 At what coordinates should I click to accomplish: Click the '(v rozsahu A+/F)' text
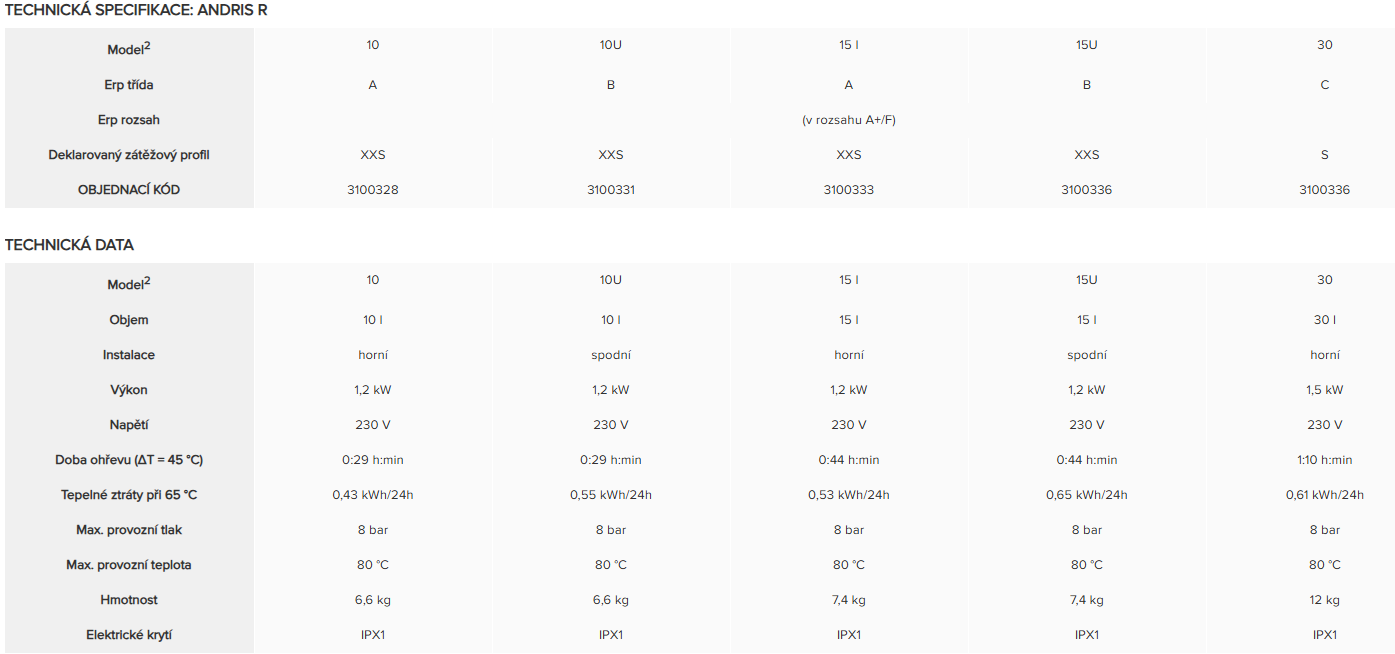click(848, 120)
